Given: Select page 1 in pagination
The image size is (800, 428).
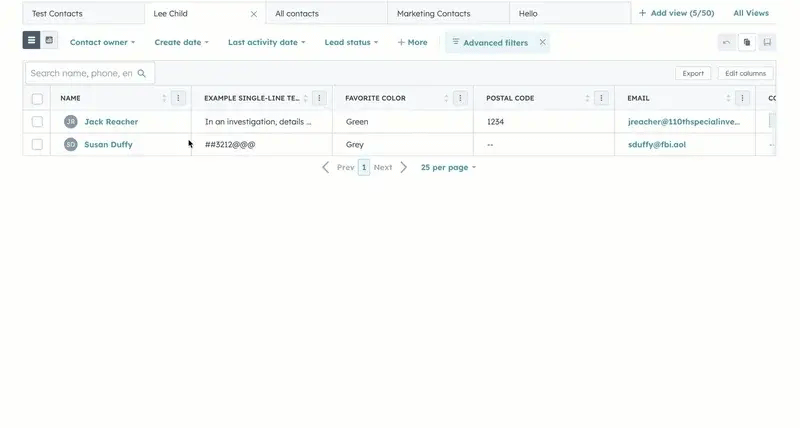Looking at the screenshot, I should click(364, 167).
